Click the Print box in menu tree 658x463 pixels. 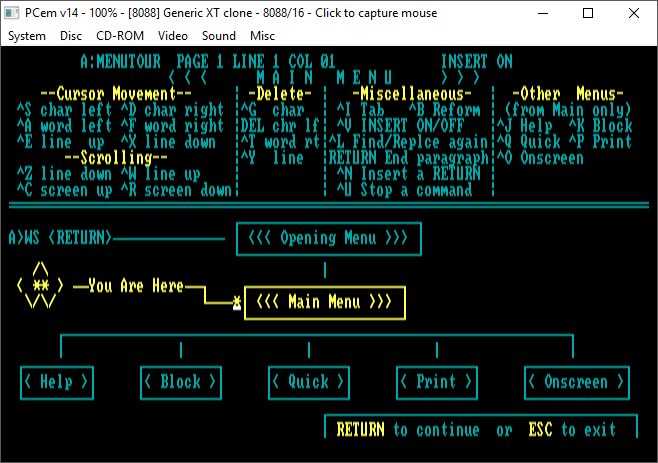(437, 382)
